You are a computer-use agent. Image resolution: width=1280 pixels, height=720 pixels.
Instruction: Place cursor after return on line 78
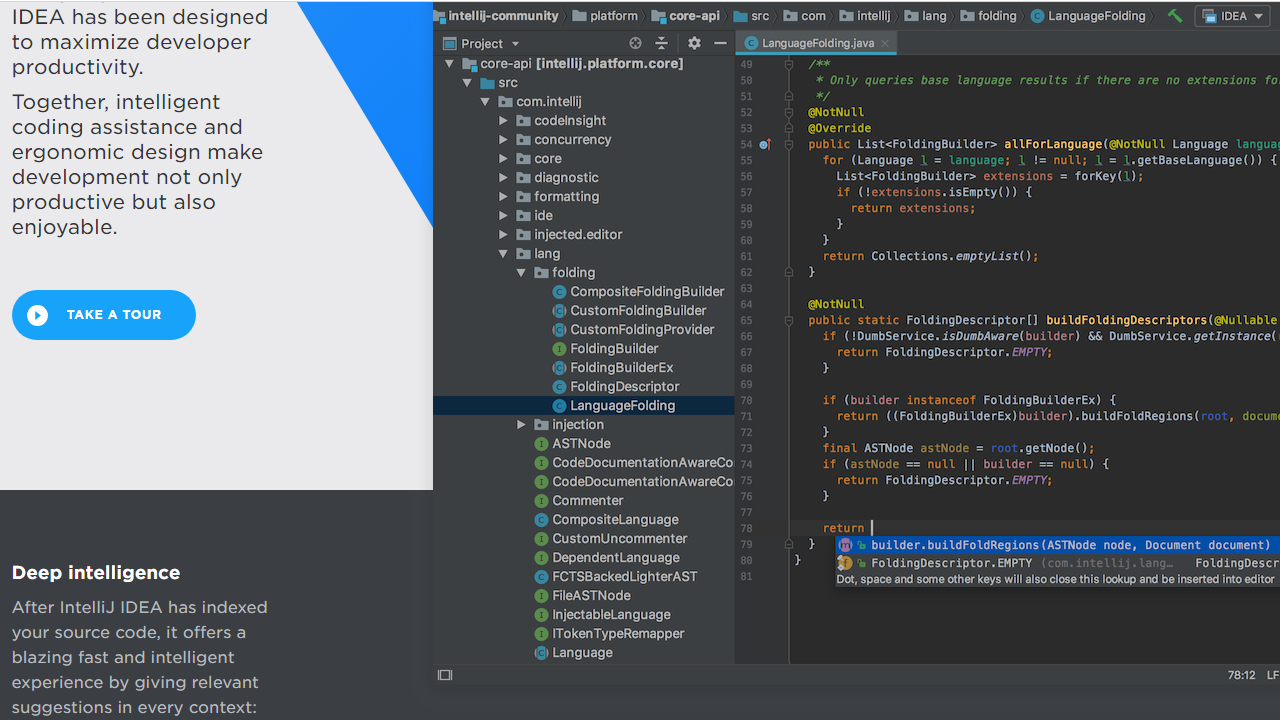pos(872,528)
